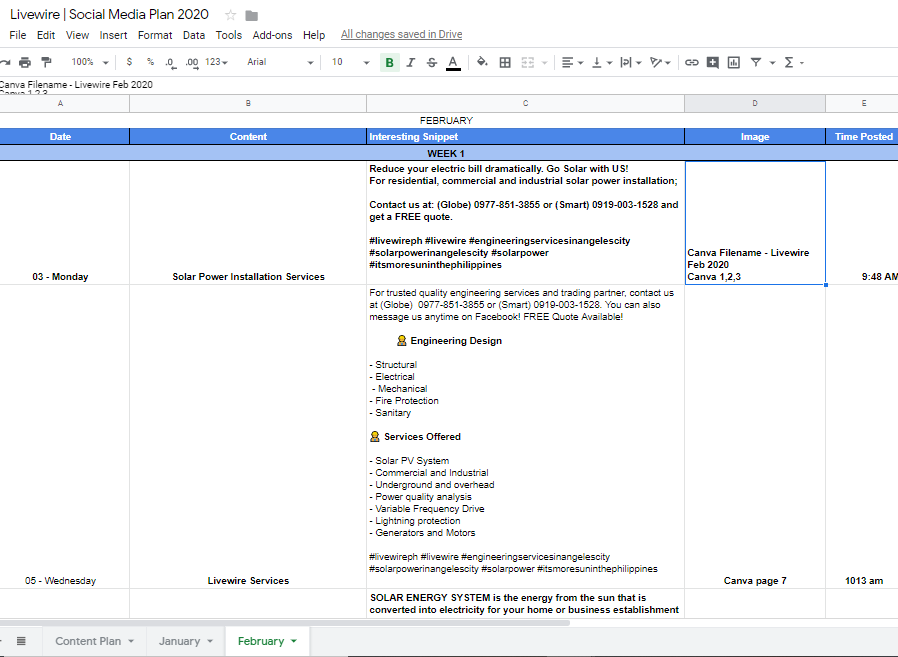
Task: Select column B header
Action: click(x=248, y=104)
